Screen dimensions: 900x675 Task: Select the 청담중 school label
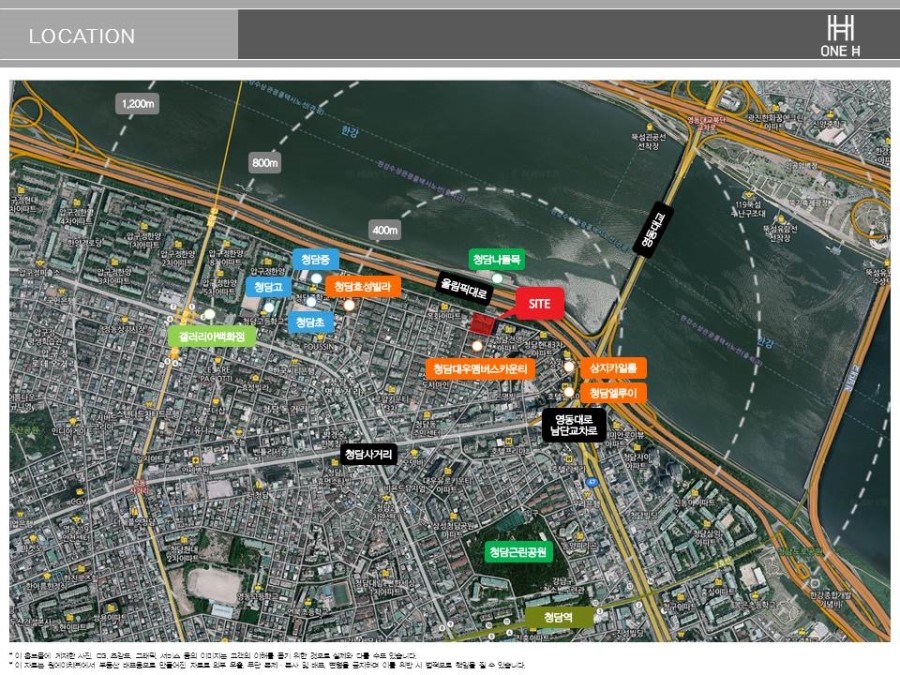[315, 259]
